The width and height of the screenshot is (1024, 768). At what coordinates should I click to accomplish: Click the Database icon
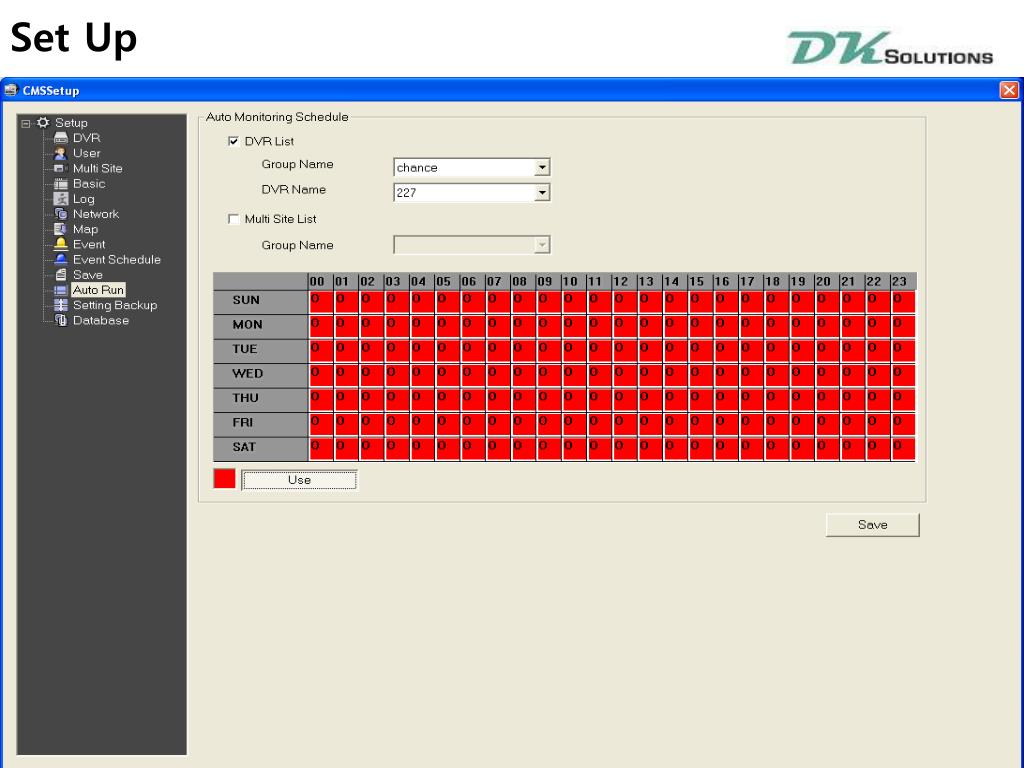pos(61,320)
